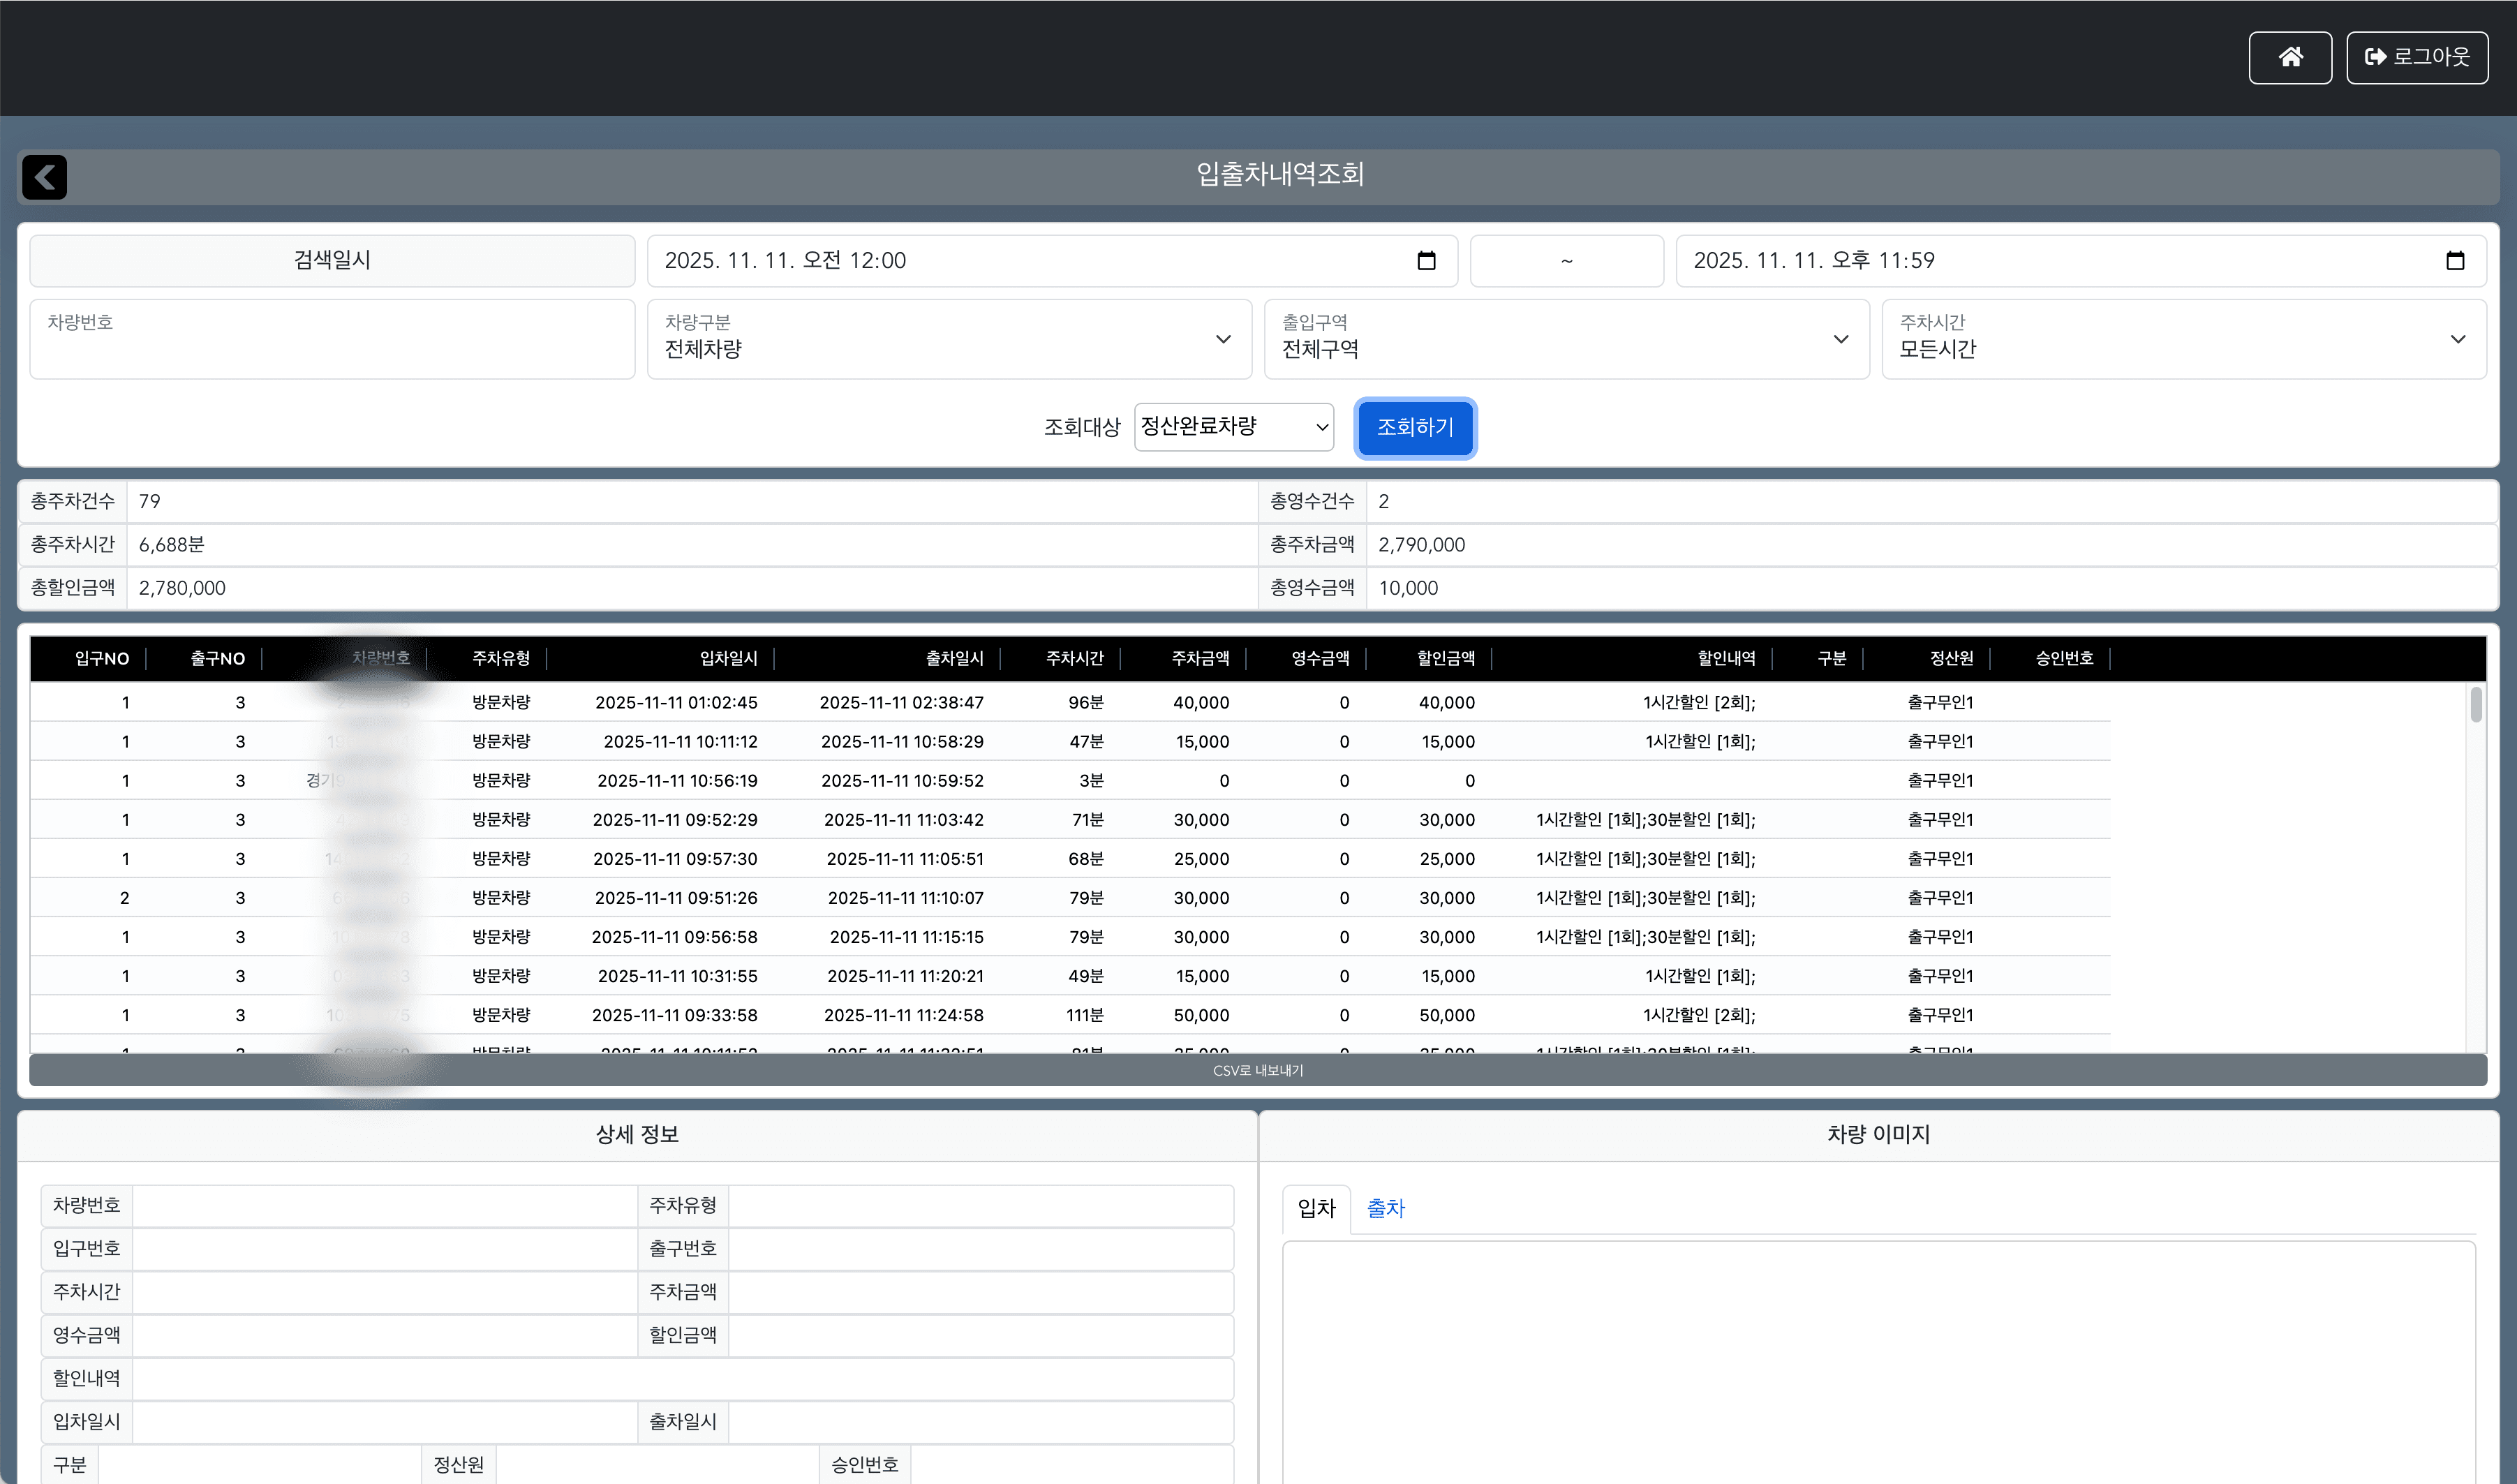The height and width of the screenshot is (1484, 2517).
Task: Select the 입차 image tab
Action: tap(1316, 1208)
